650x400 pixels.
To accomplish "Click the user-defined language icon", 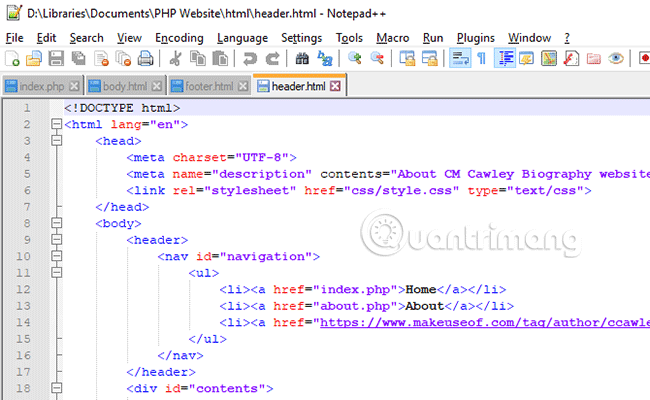I will 526,58.
